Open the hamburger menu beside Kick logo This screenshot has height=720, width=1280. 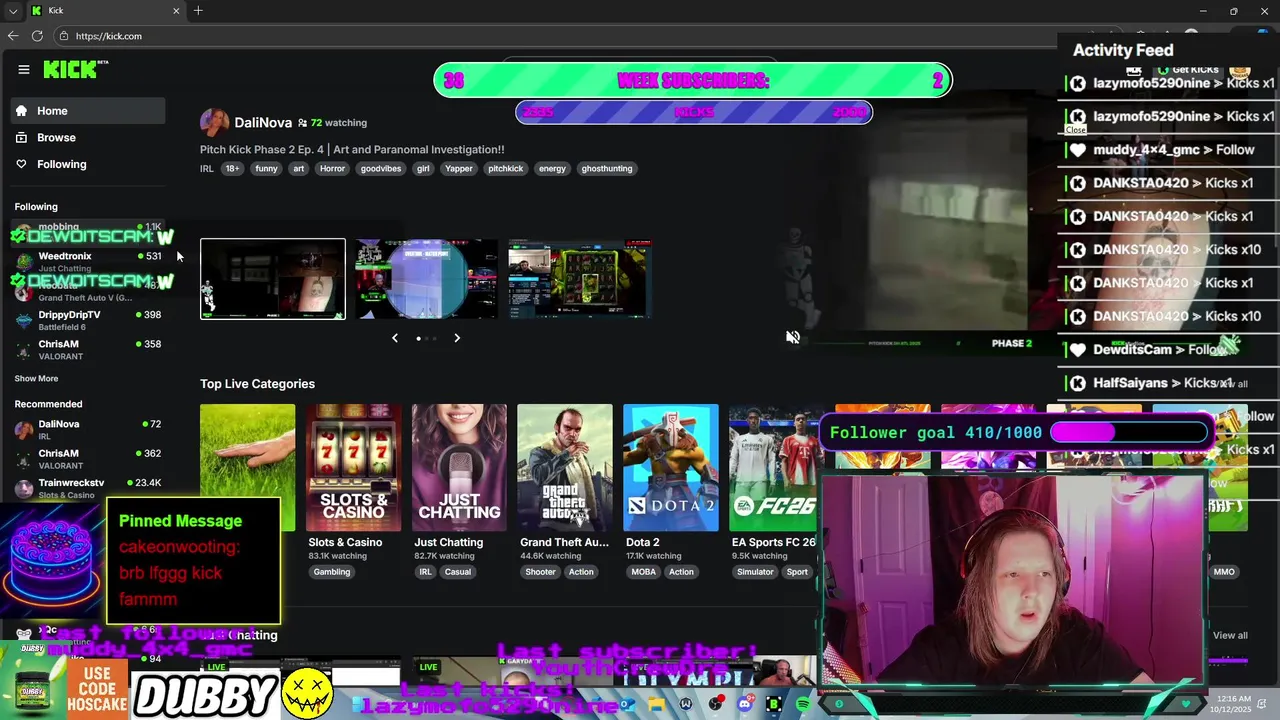tap(24, 69)
